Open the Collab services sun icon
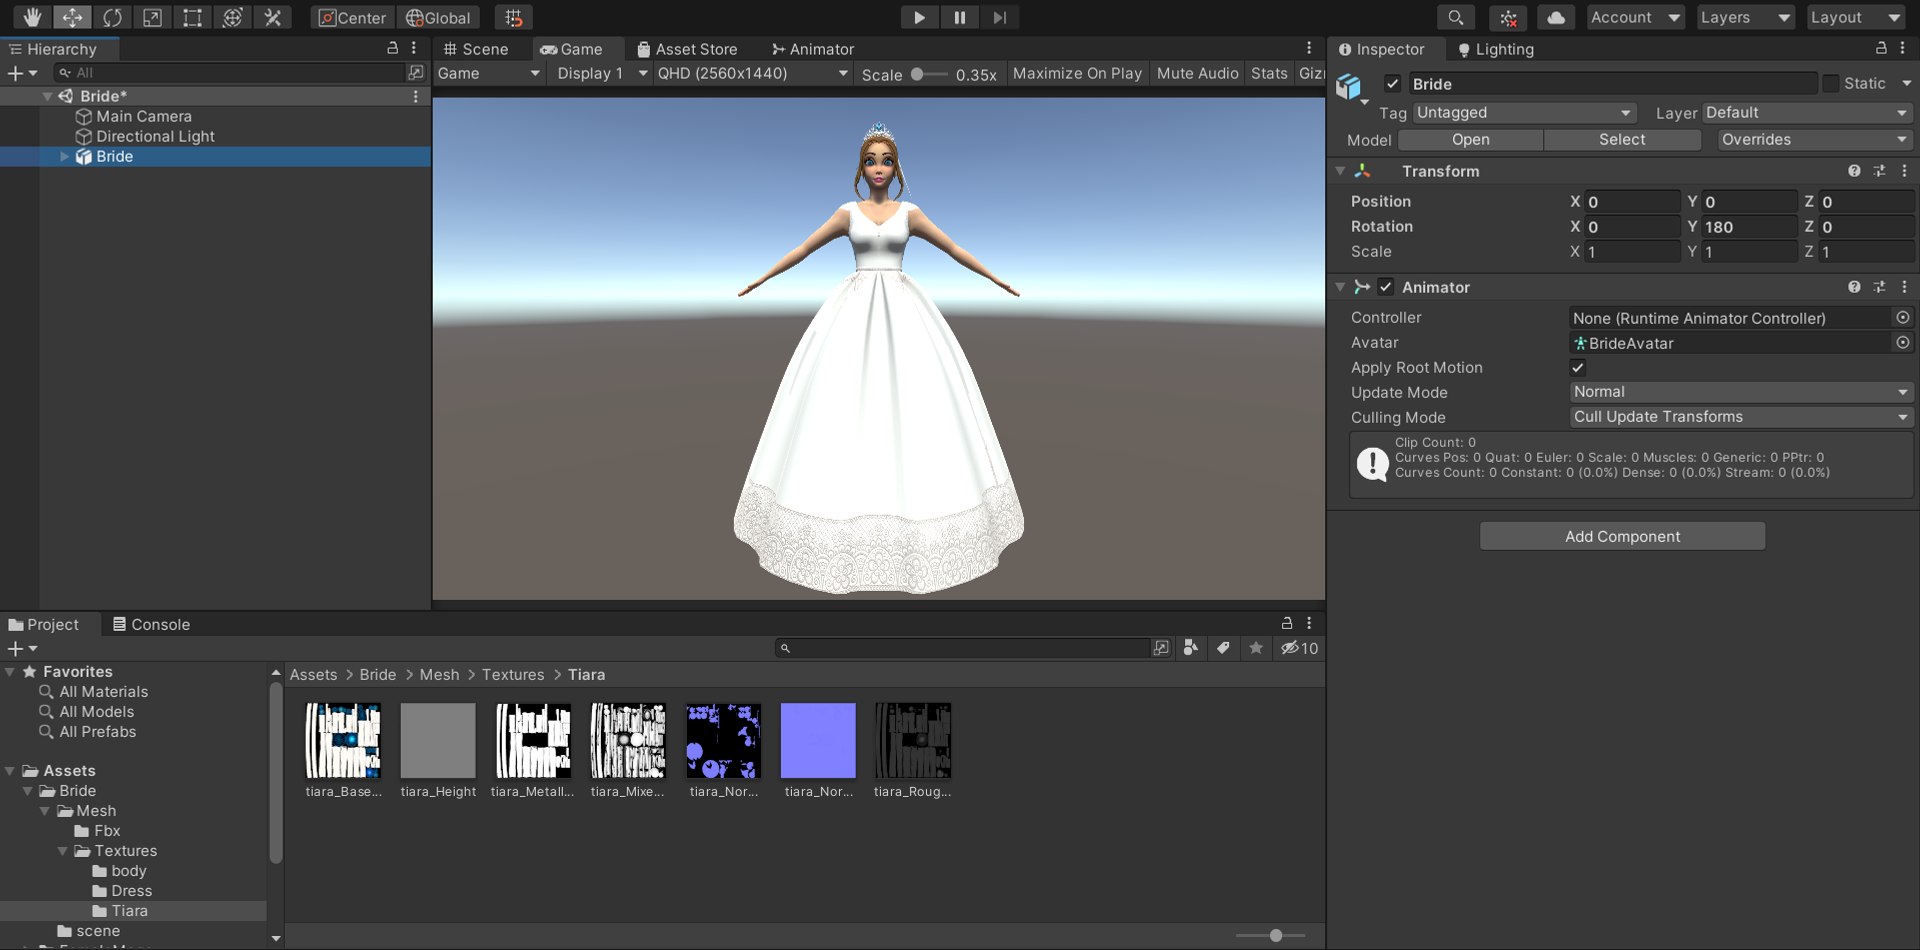The image size is (1920, 950). [x=1508, y=17]
